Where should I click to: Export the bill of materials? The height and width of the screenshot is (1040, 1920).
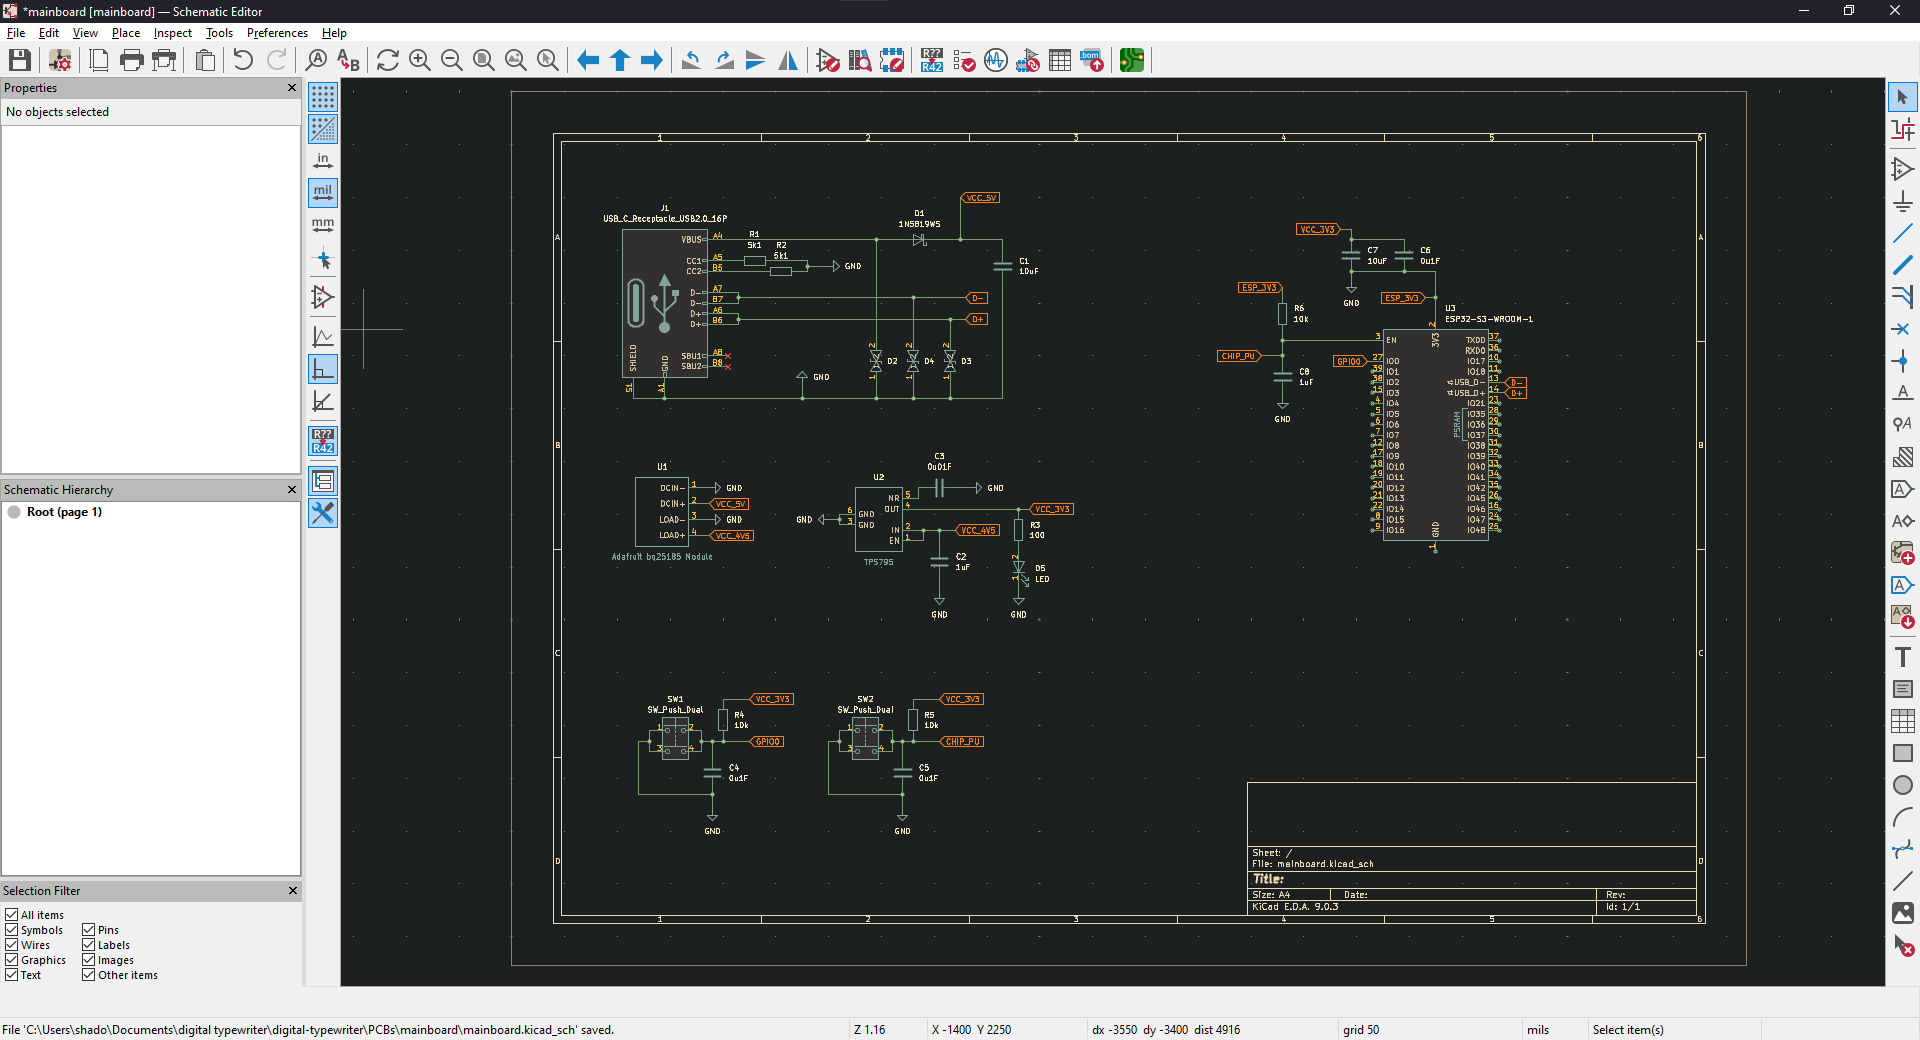[1091, 60]
